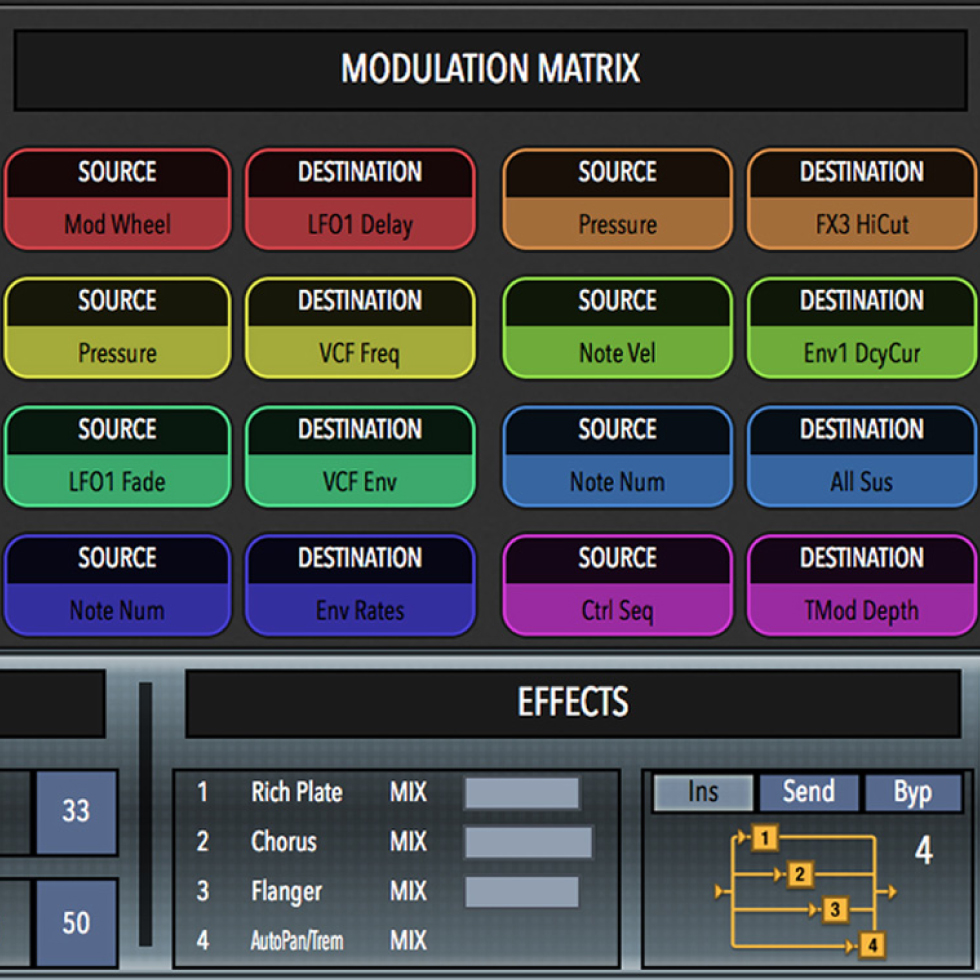Select the Ins effects routing mode
980x980 pixels.
click(x=703, y=792)
